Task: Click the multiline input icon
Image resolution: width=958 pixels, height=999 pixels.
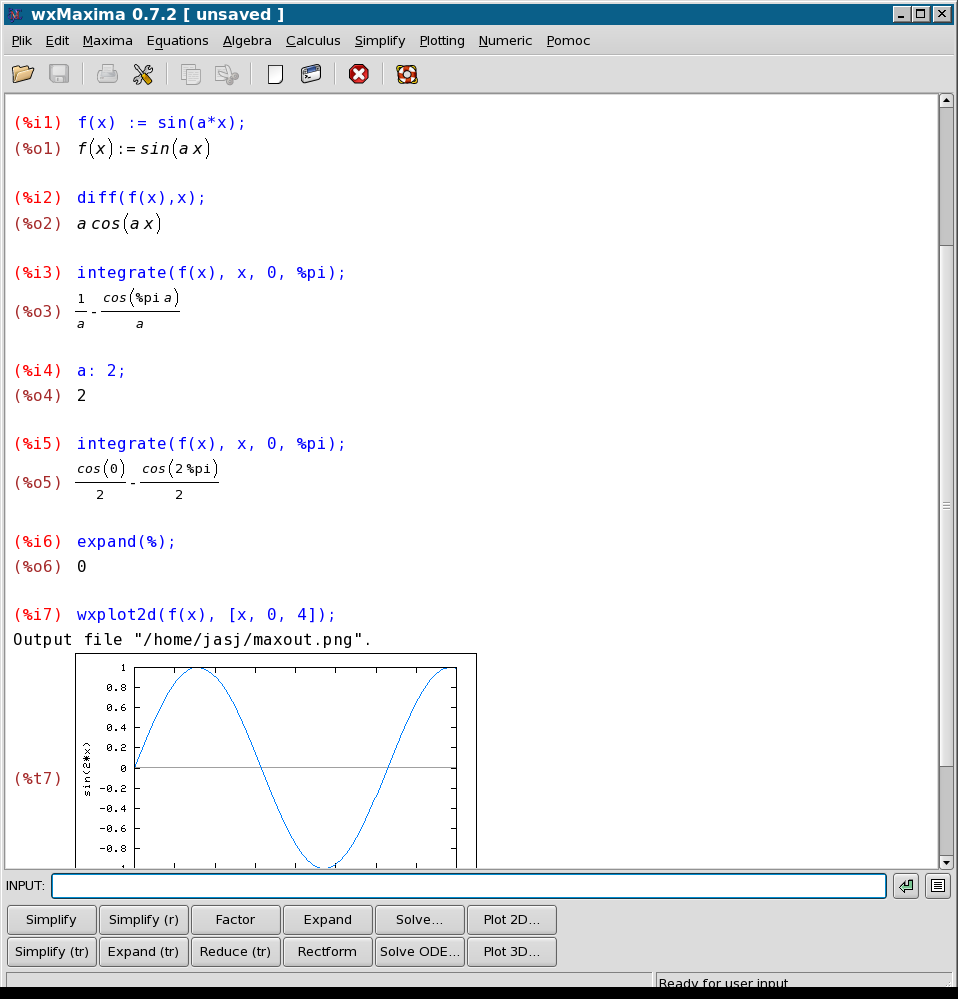Action: point(937,886)
